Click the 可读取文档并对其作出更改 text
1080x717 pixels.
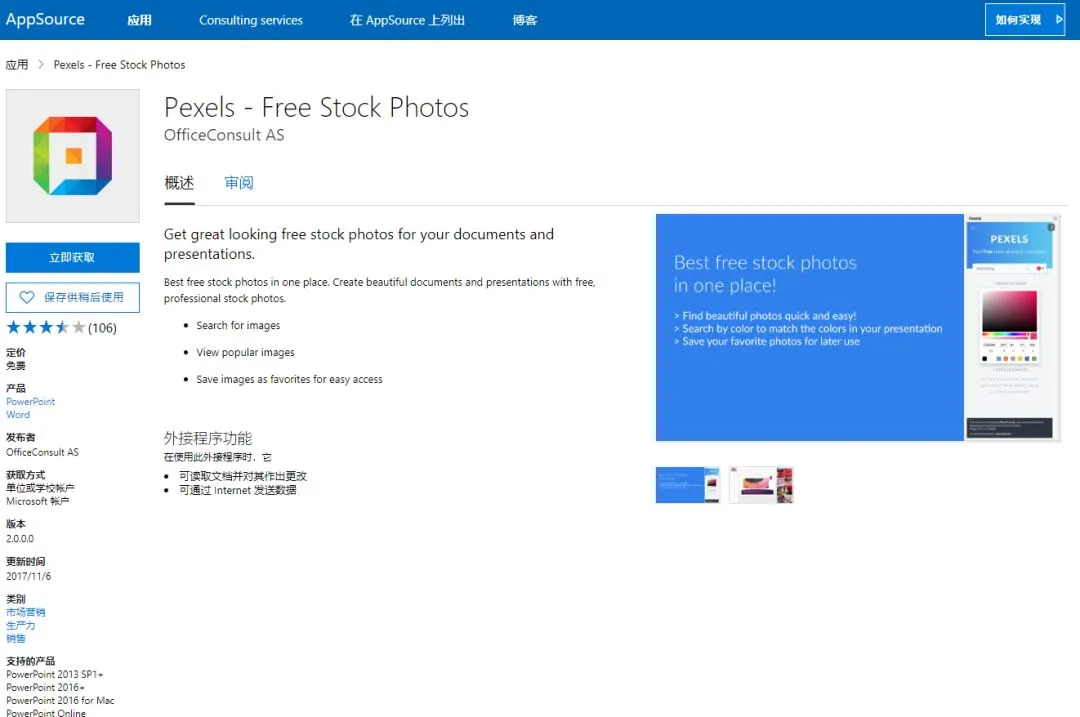pyautogui.click(x=243, y=476)
